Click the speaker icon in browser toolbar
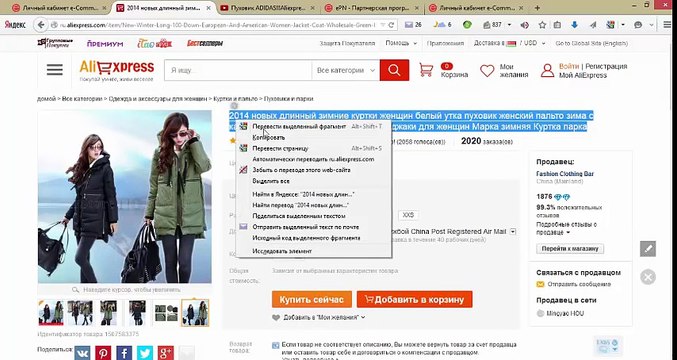Screen dimensions: 677x360 525,25
